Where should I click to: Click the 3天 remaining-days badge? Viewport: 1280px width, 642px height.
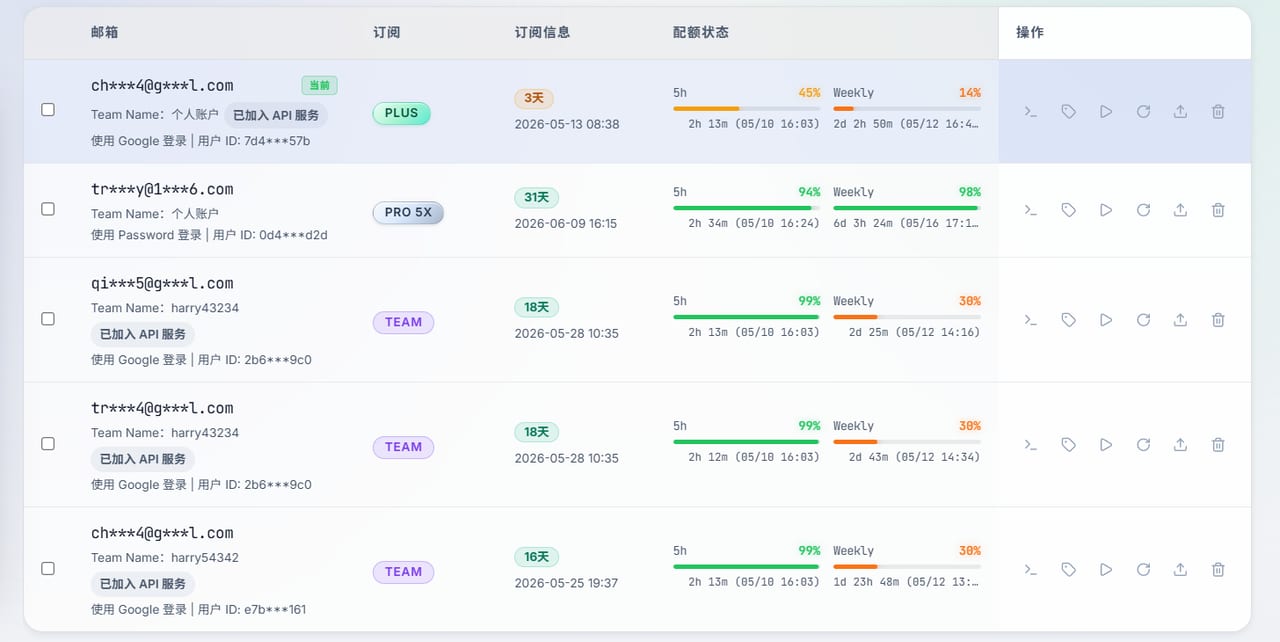(x=534, y=98)
